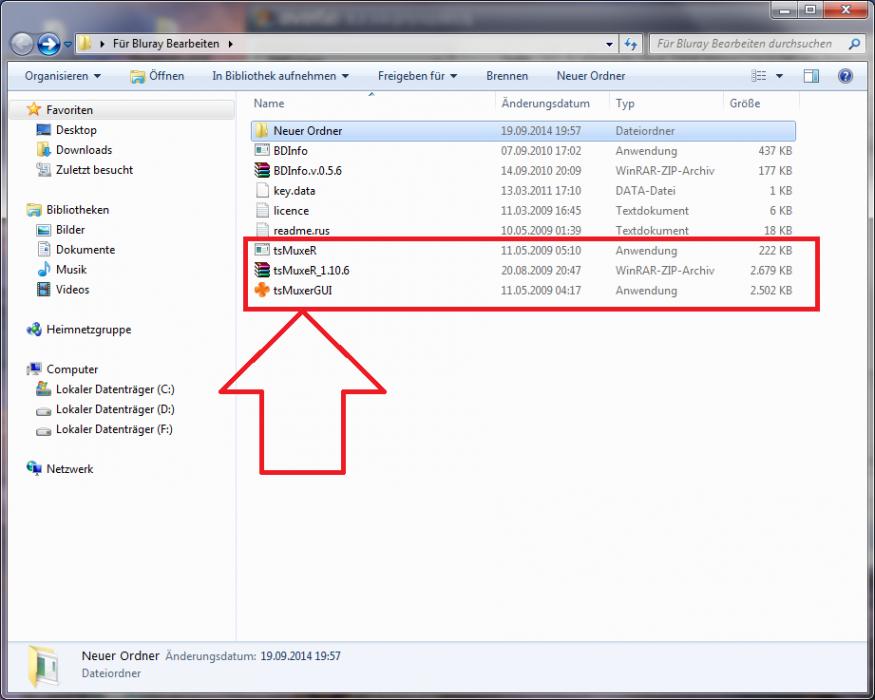The image size is (875, 700).
Task: Select the key.data file
Action: tap(523, 191)
